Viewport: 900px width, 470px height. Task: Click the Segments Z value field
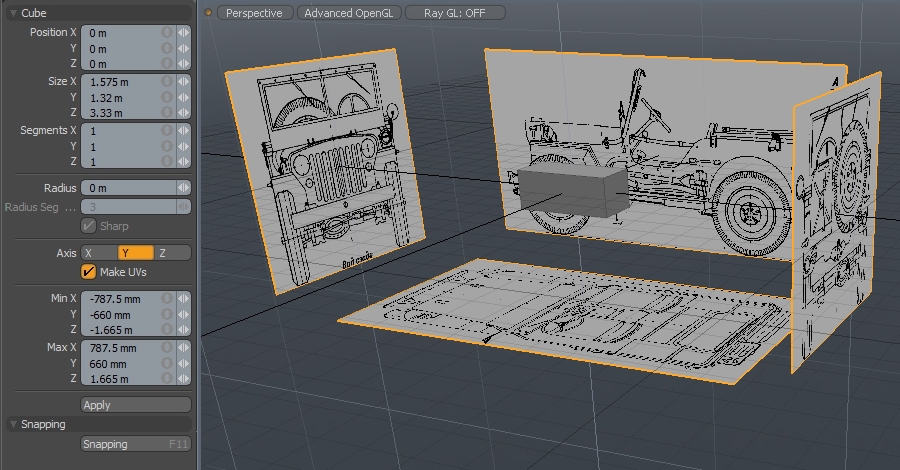[129, 161]
